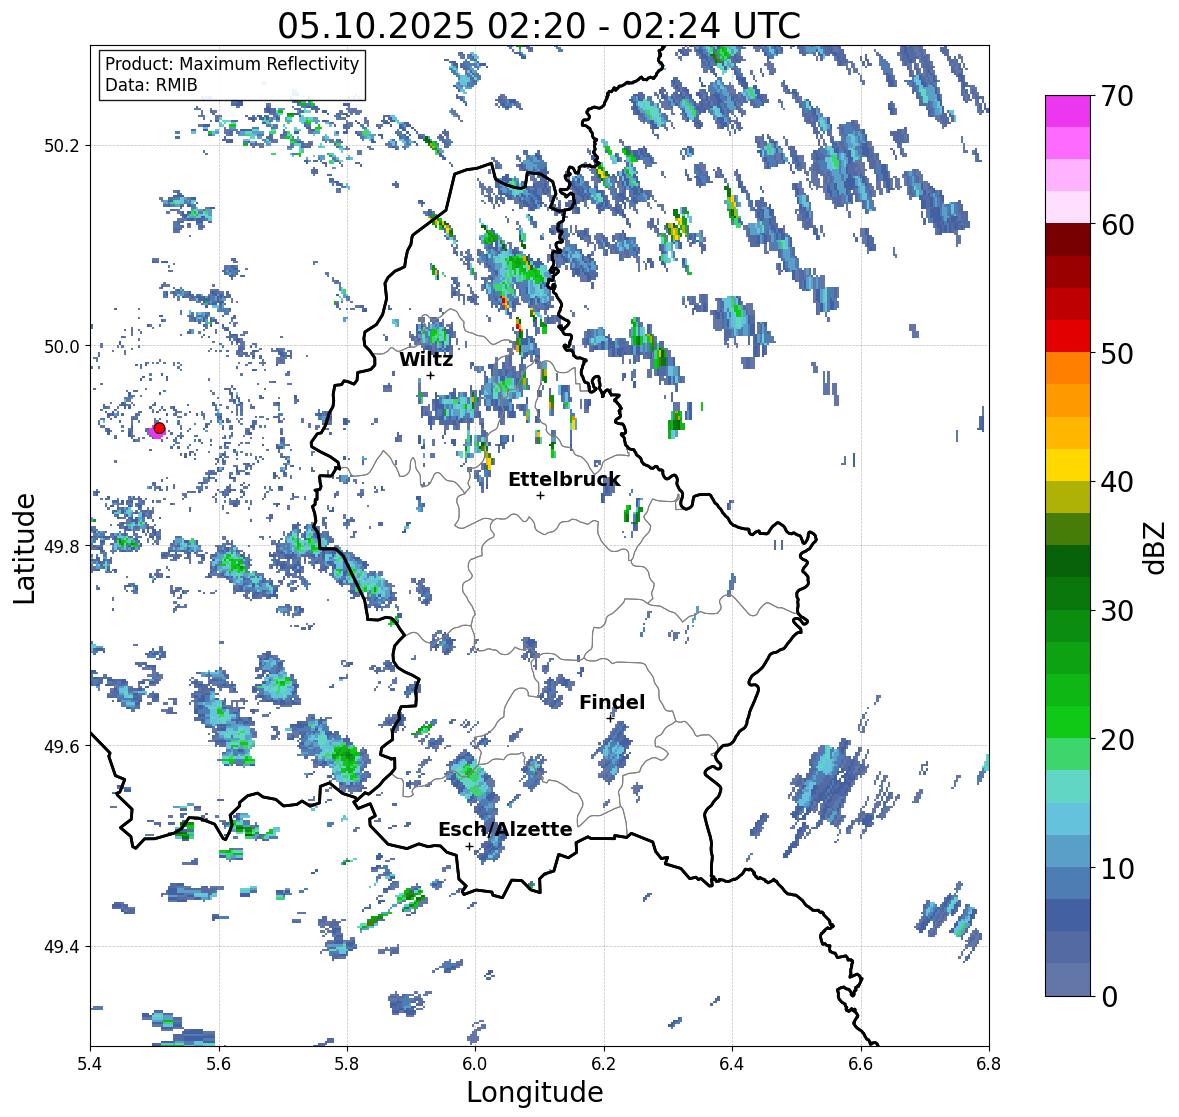Image resolution: width=1179 pixels, height=1117 pixels.
Task: Click the 10 value on the colorbar
Action: click(x=1117, y=868)
